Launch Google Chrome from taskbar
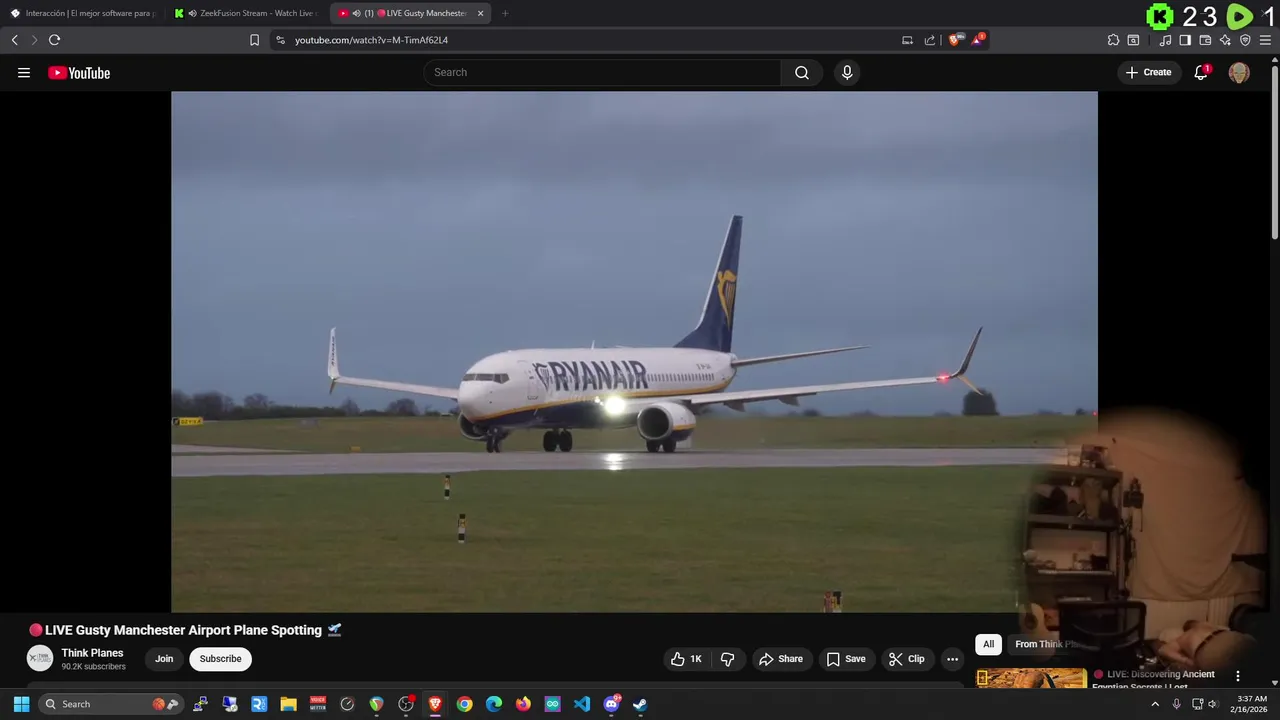The width and height of the screenshot is (1280, 720). click(464, 704)
